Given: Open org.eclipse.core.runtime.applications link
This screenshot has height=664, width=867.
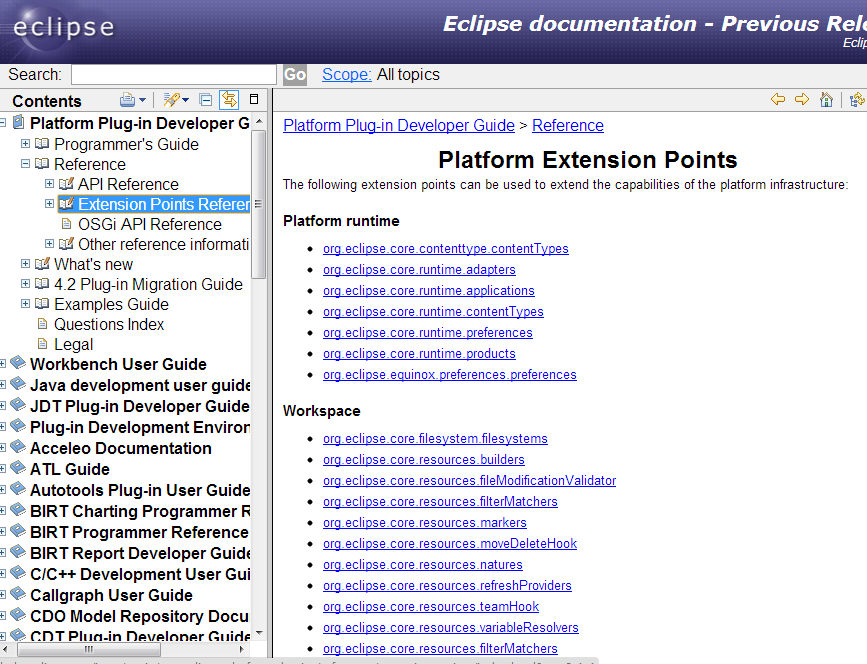Looking at the screenshot, I should [429, 291].
